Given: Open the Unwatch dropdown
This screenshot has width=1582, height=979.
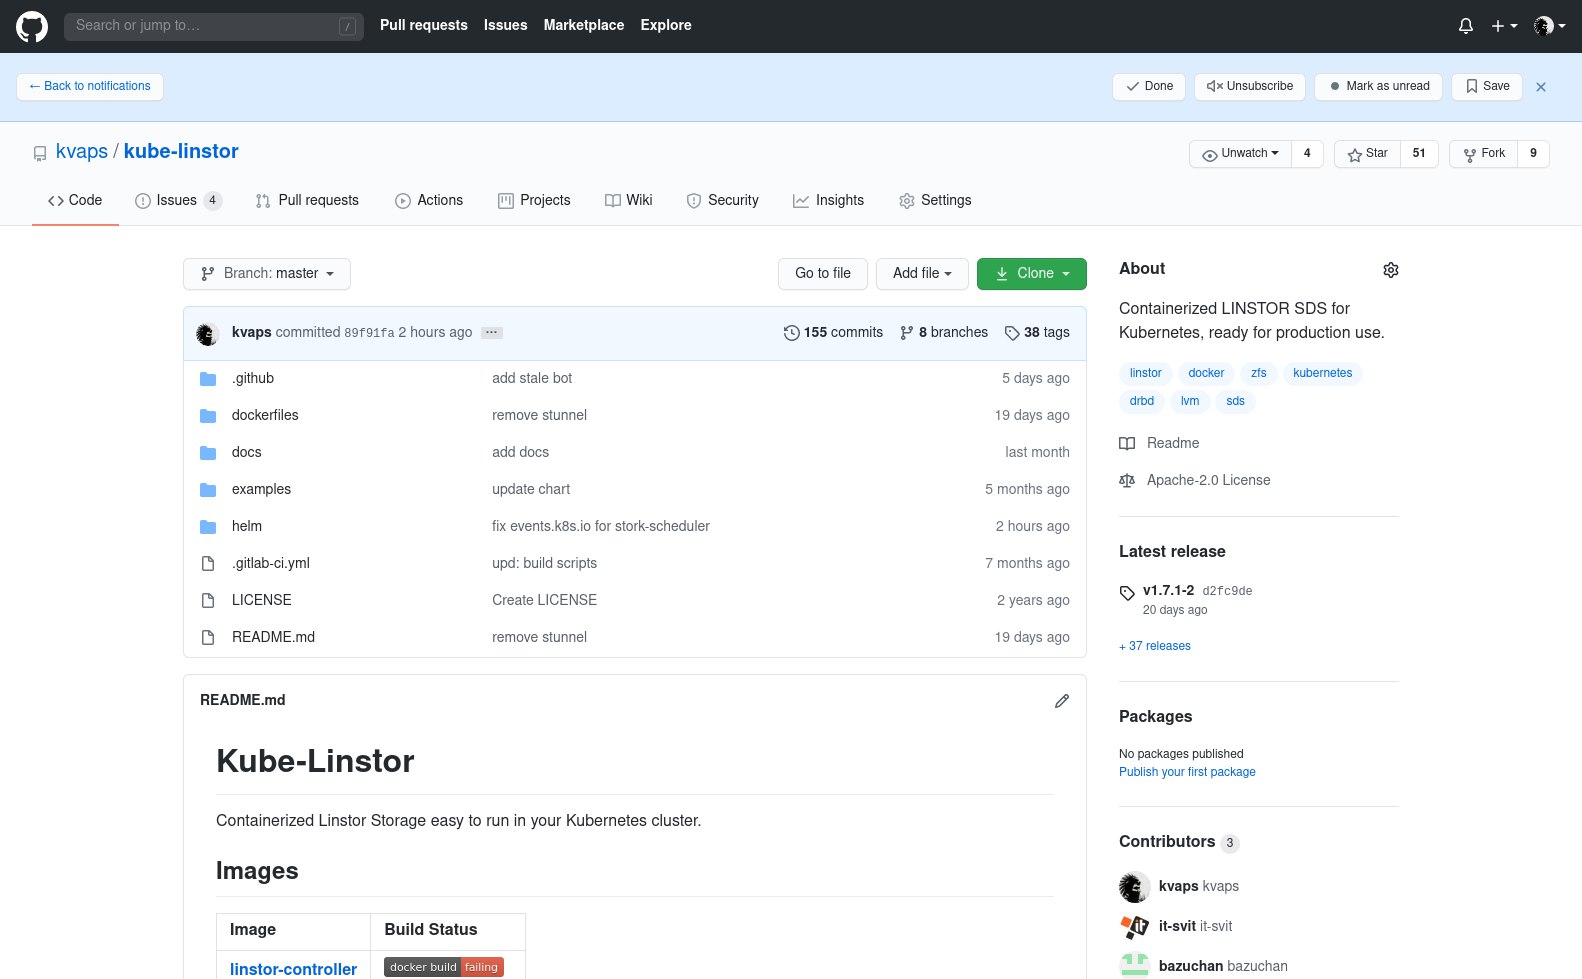Looking at the screenshot, I should point(1240,154).
